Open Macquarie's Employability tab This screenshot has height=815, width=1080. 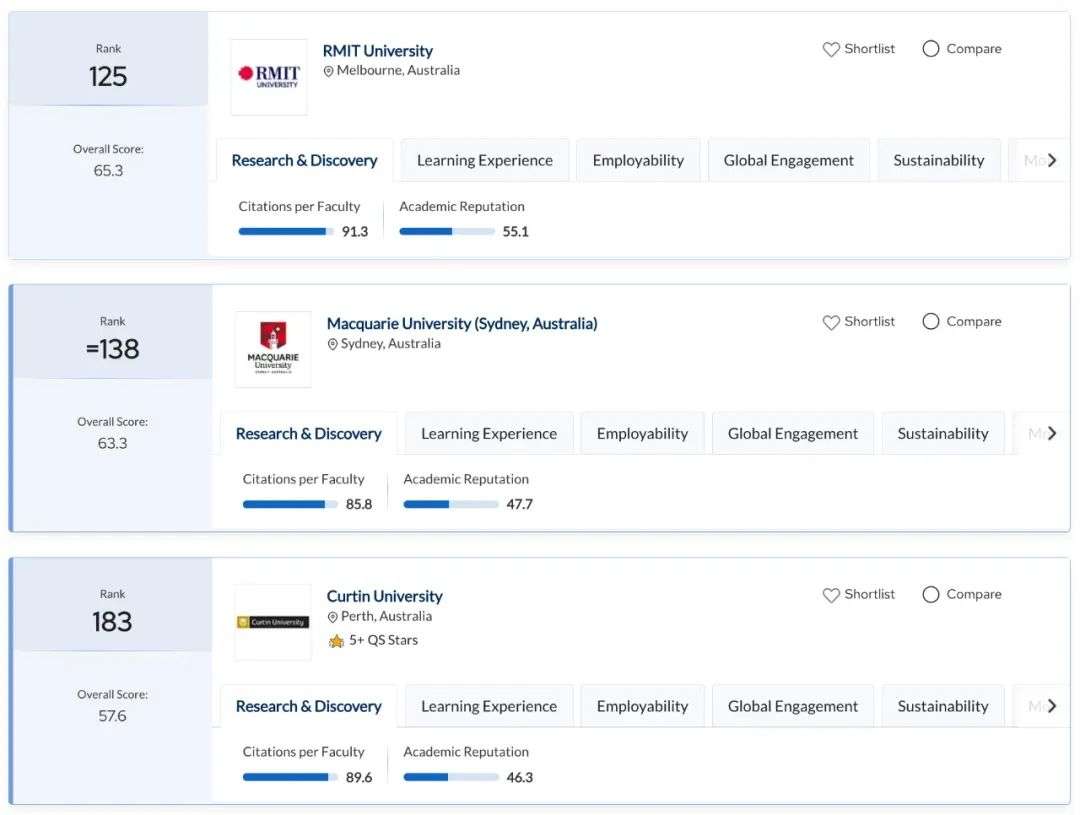click(x=643, y=433)
